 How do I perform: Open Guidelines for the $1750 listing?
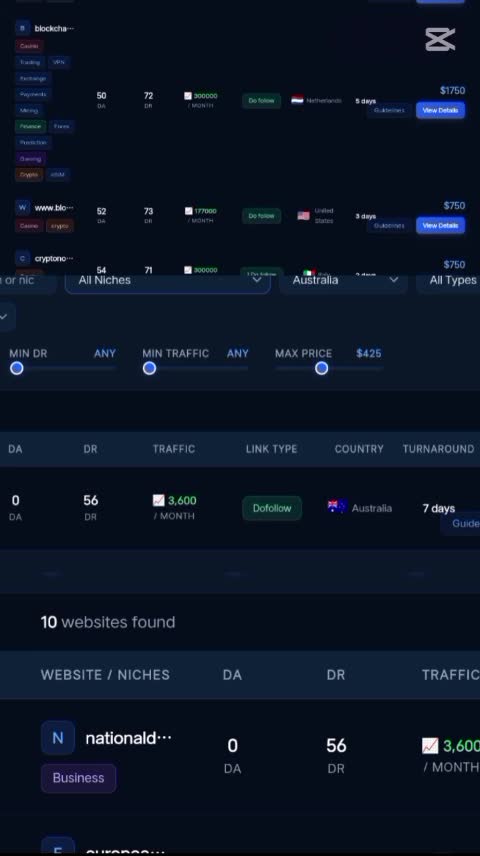pos(389,110)
